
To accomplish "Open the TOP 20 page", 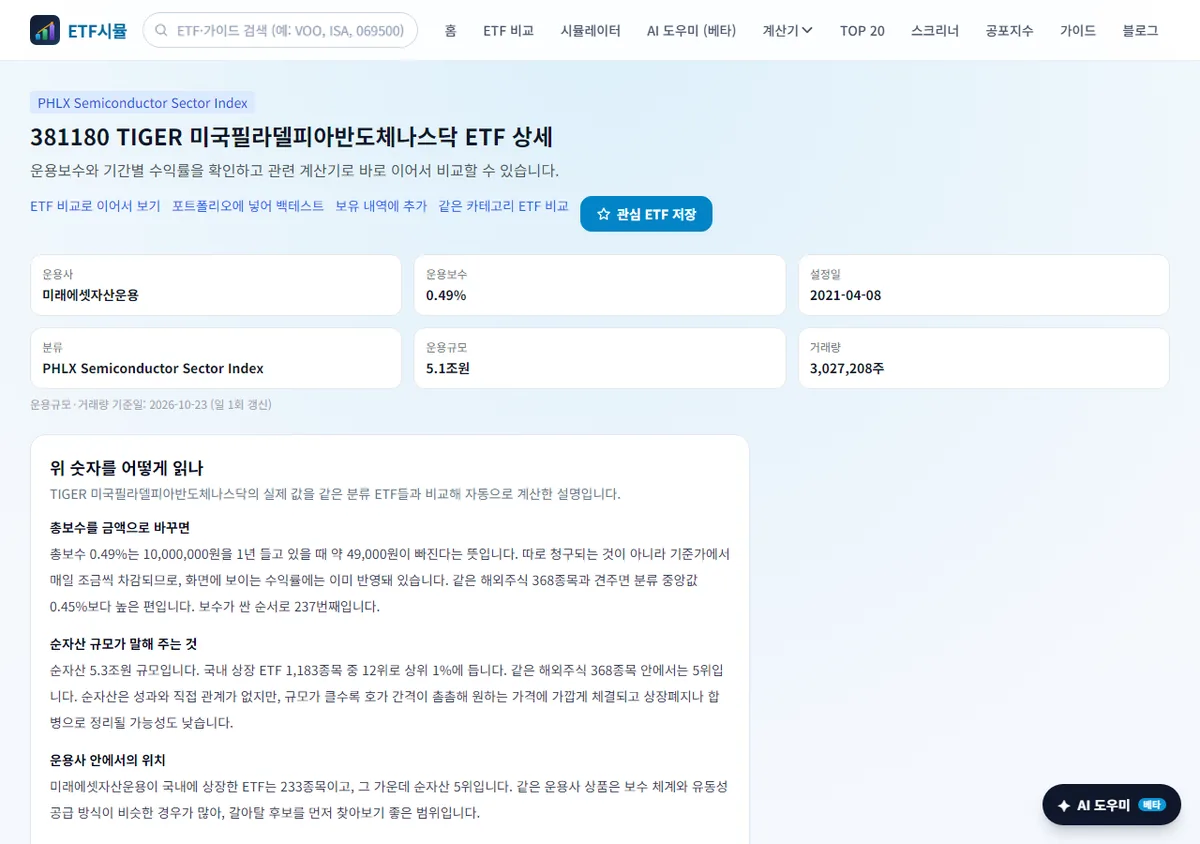I will pos(862,30).
